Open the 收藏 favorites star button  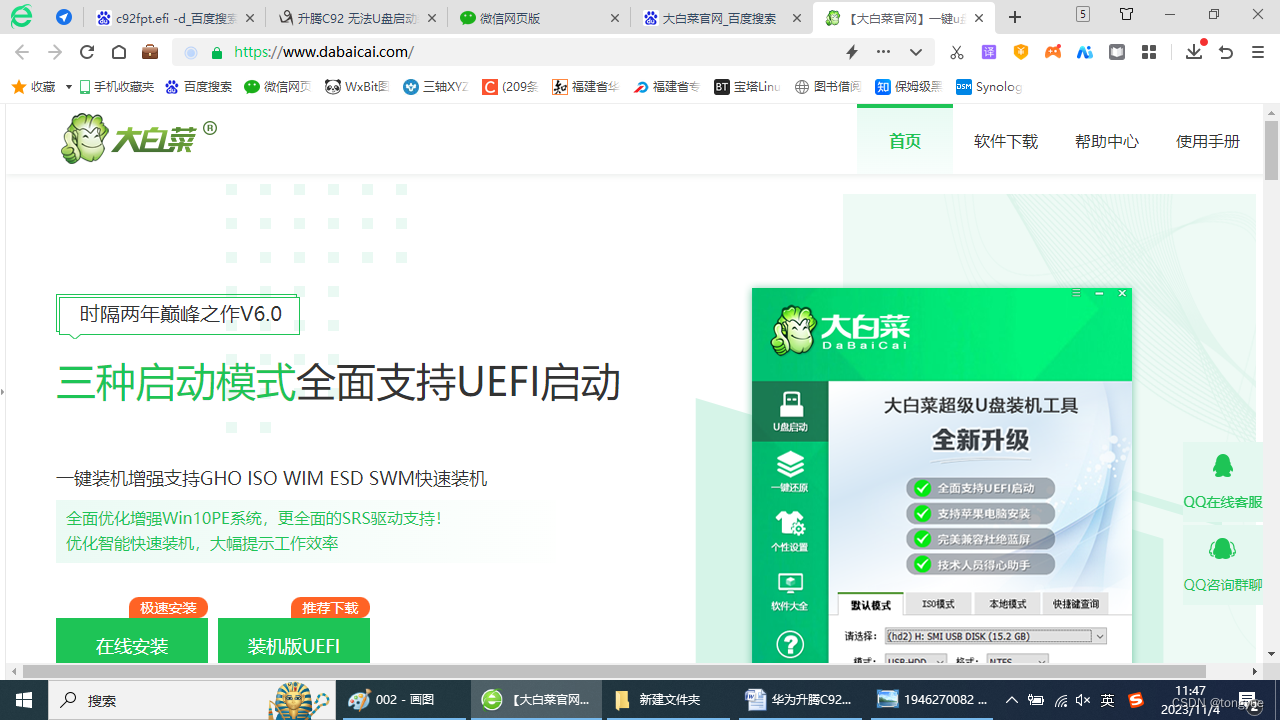pyautogui.click(x=33, y=87)
